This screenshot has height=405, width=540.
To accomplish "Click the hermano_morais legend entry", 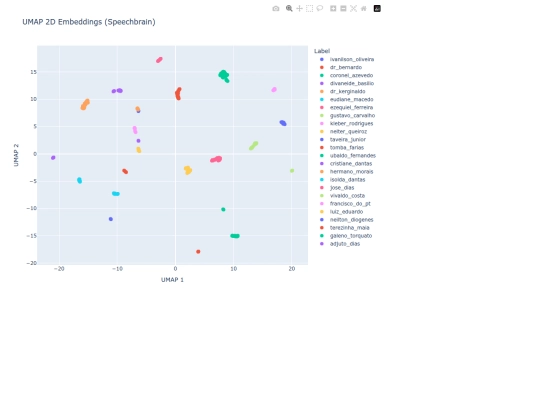I will (347, 172).
